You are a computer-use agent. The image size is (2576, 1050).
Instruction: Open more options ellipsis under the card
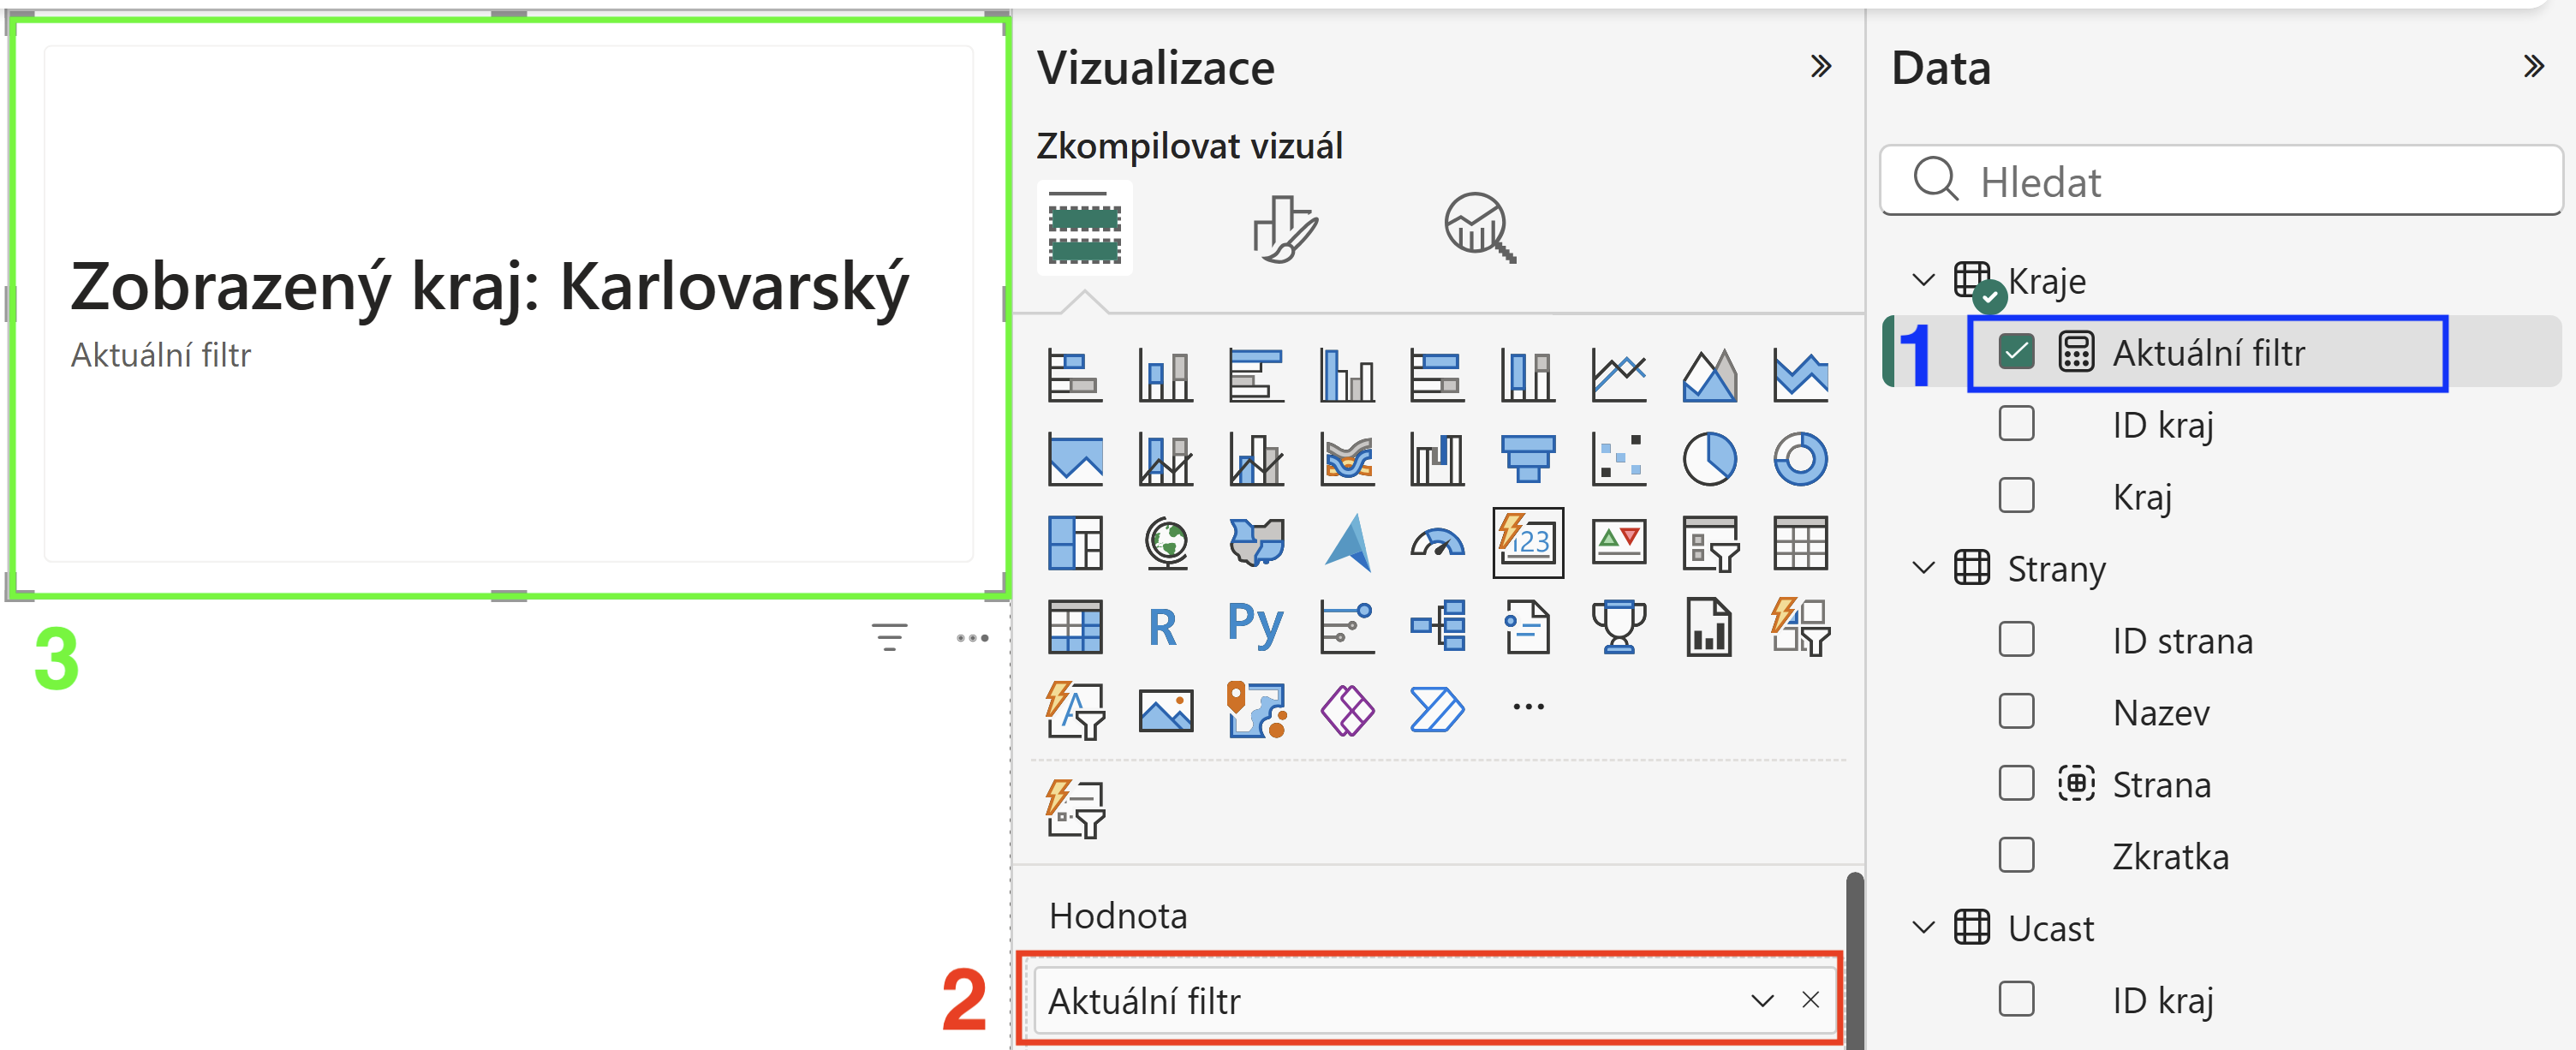pos(972,638)
